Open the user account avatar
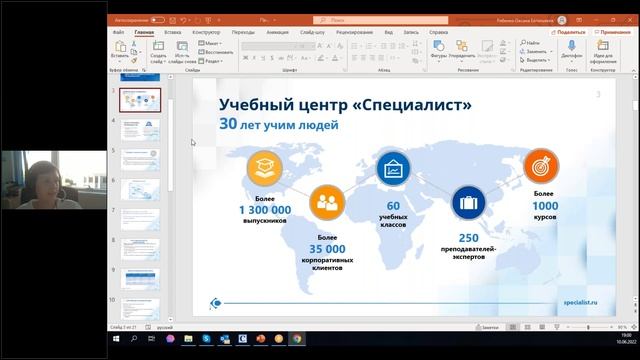Screen dimensions: 640x360 pos(562,20)
